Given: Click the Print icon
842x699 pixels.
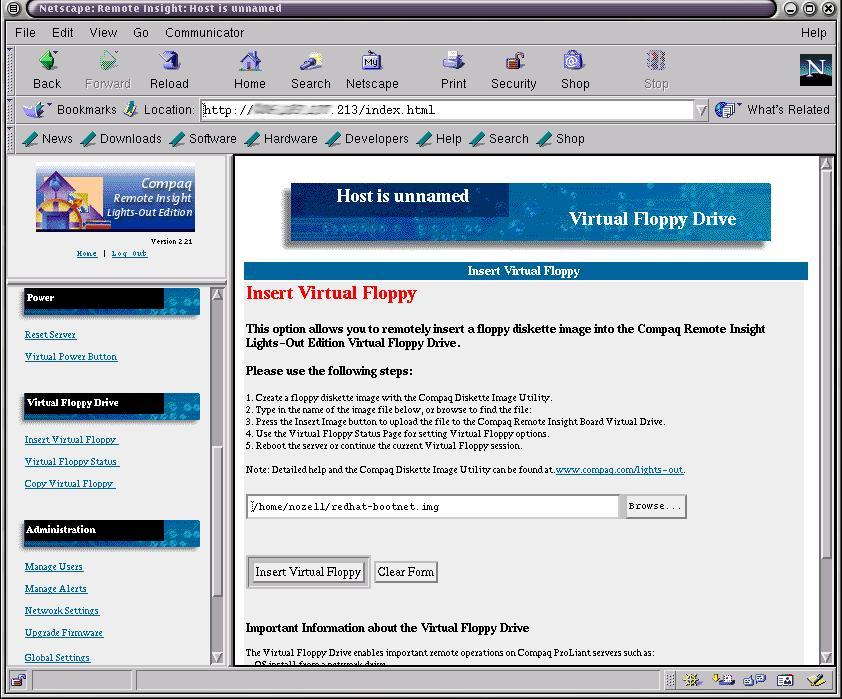Looking at the screenshot, I should point(453,68).
